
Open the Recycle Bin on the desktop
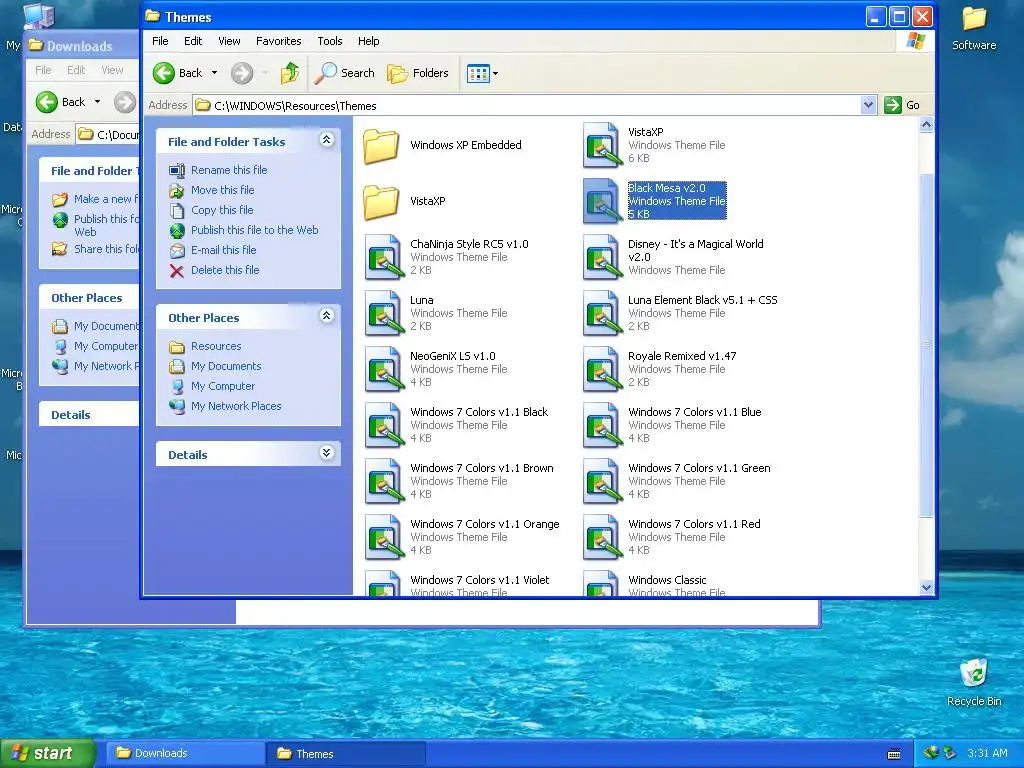tap(974, 682)
